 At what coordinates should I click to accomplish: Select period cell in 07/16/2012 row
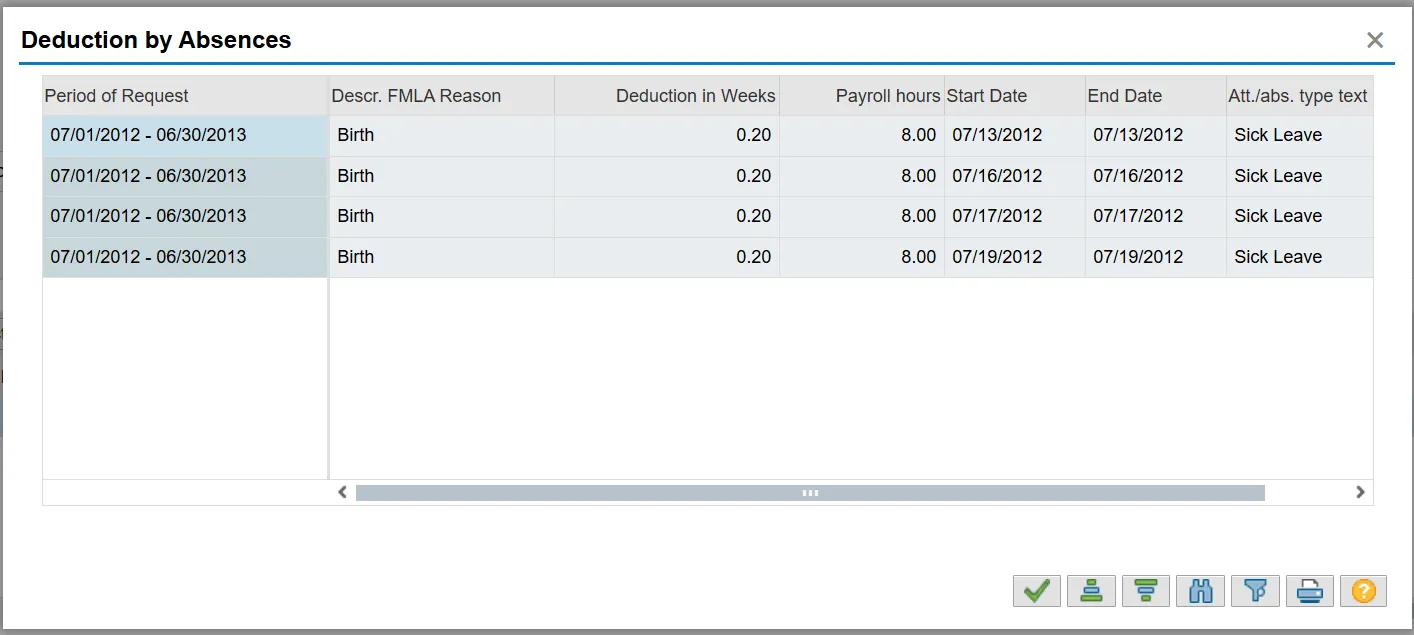[185, 176]
